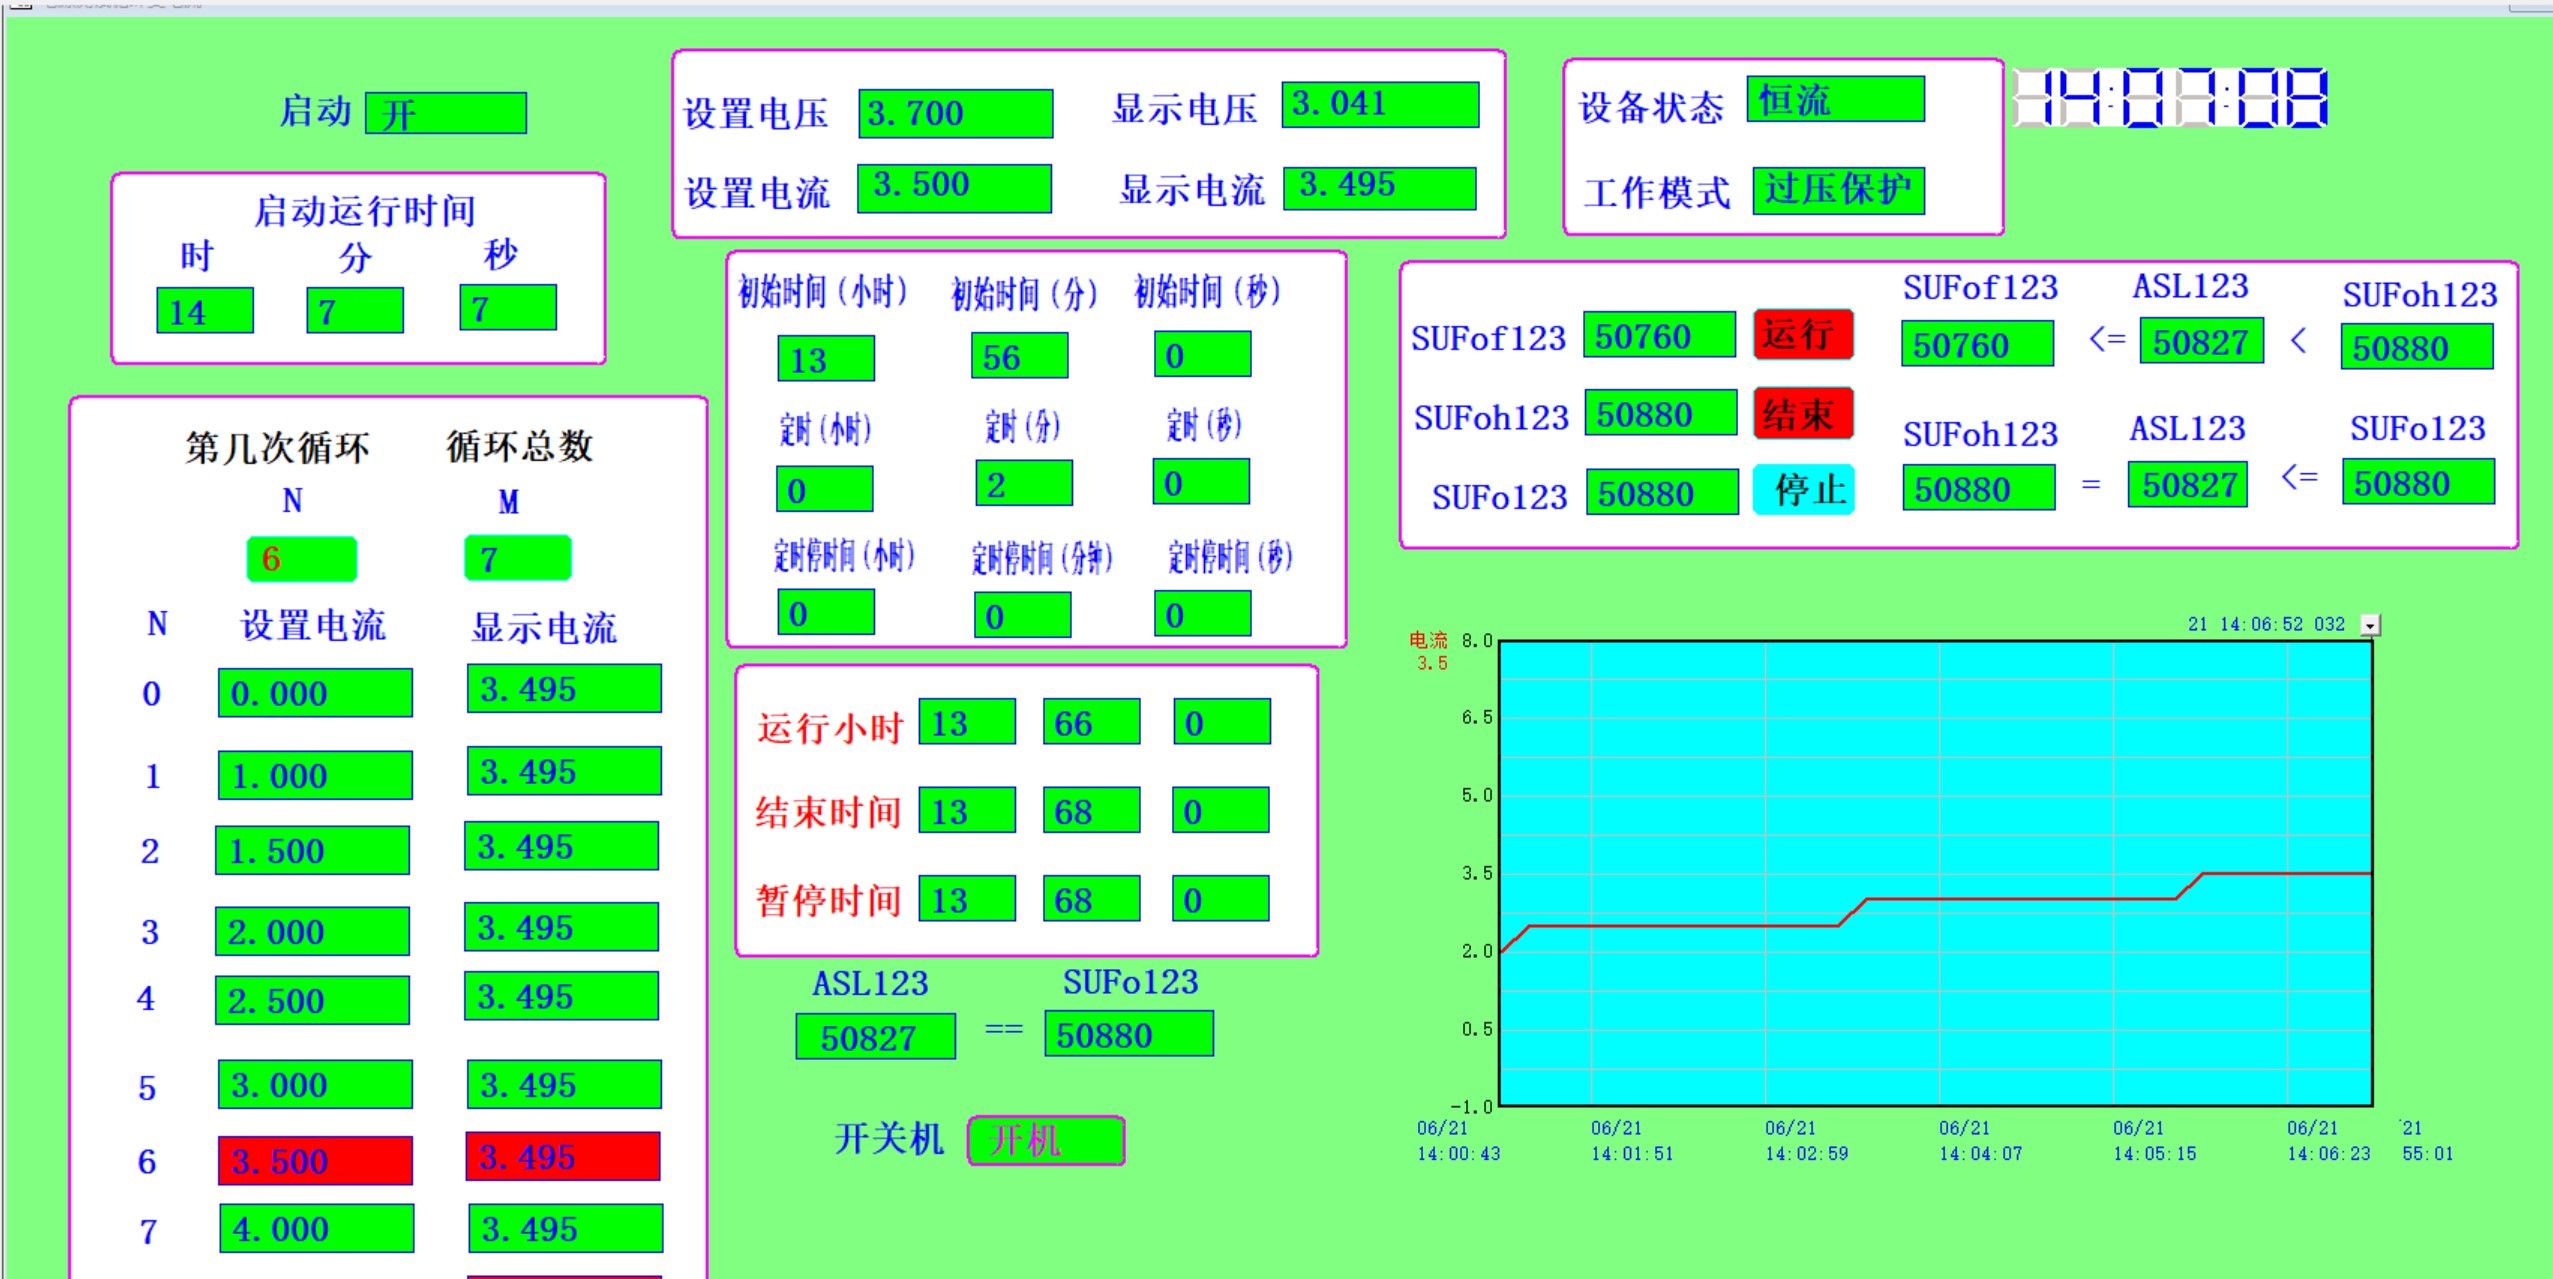Click the 显示电压 value 3.041
This screenshot has height=1279, width=2553.
pyautogui.click(x=1380, y=105)
